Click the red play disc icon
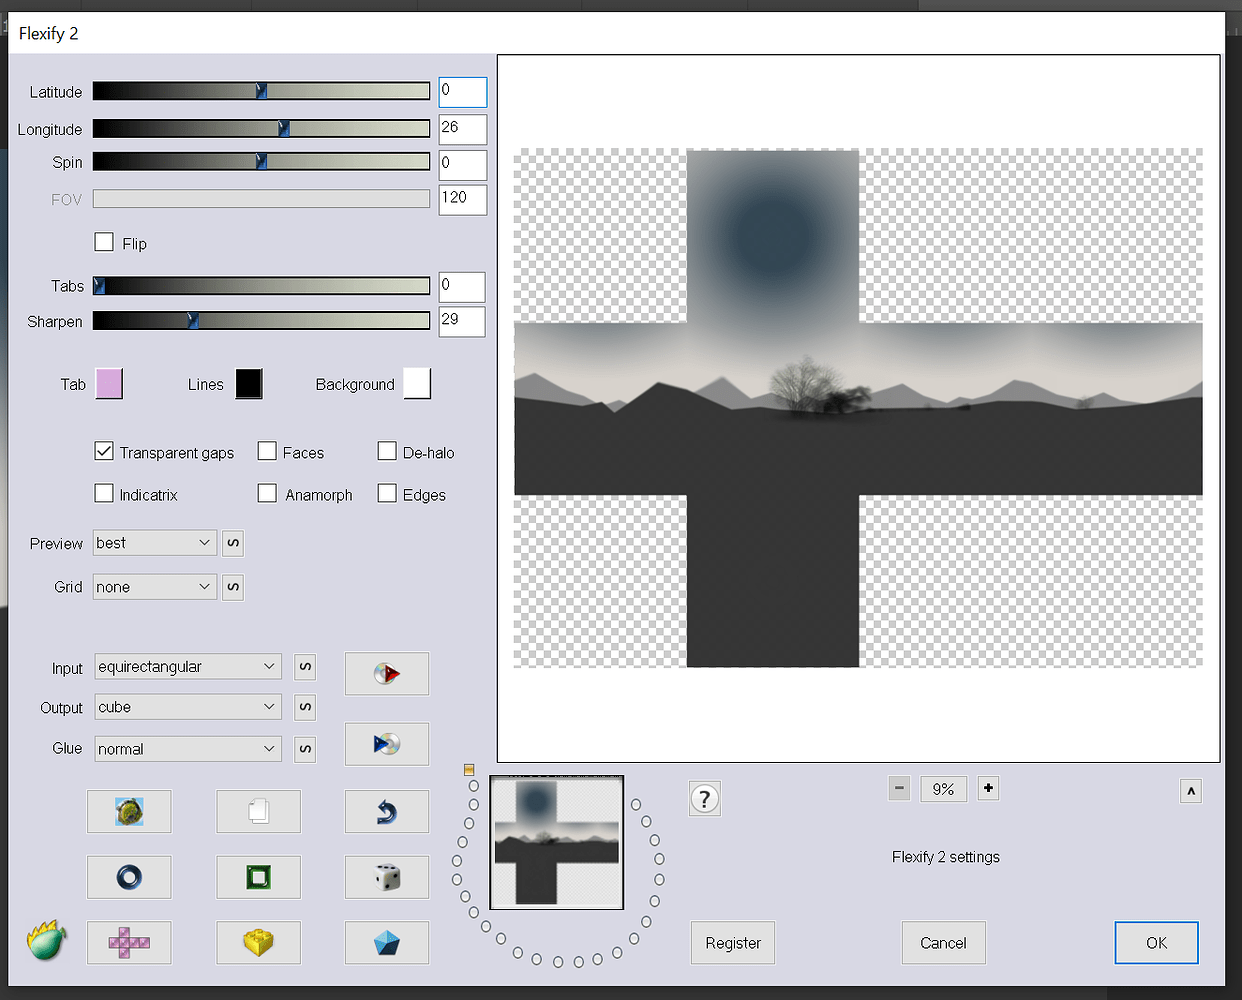 387,673
